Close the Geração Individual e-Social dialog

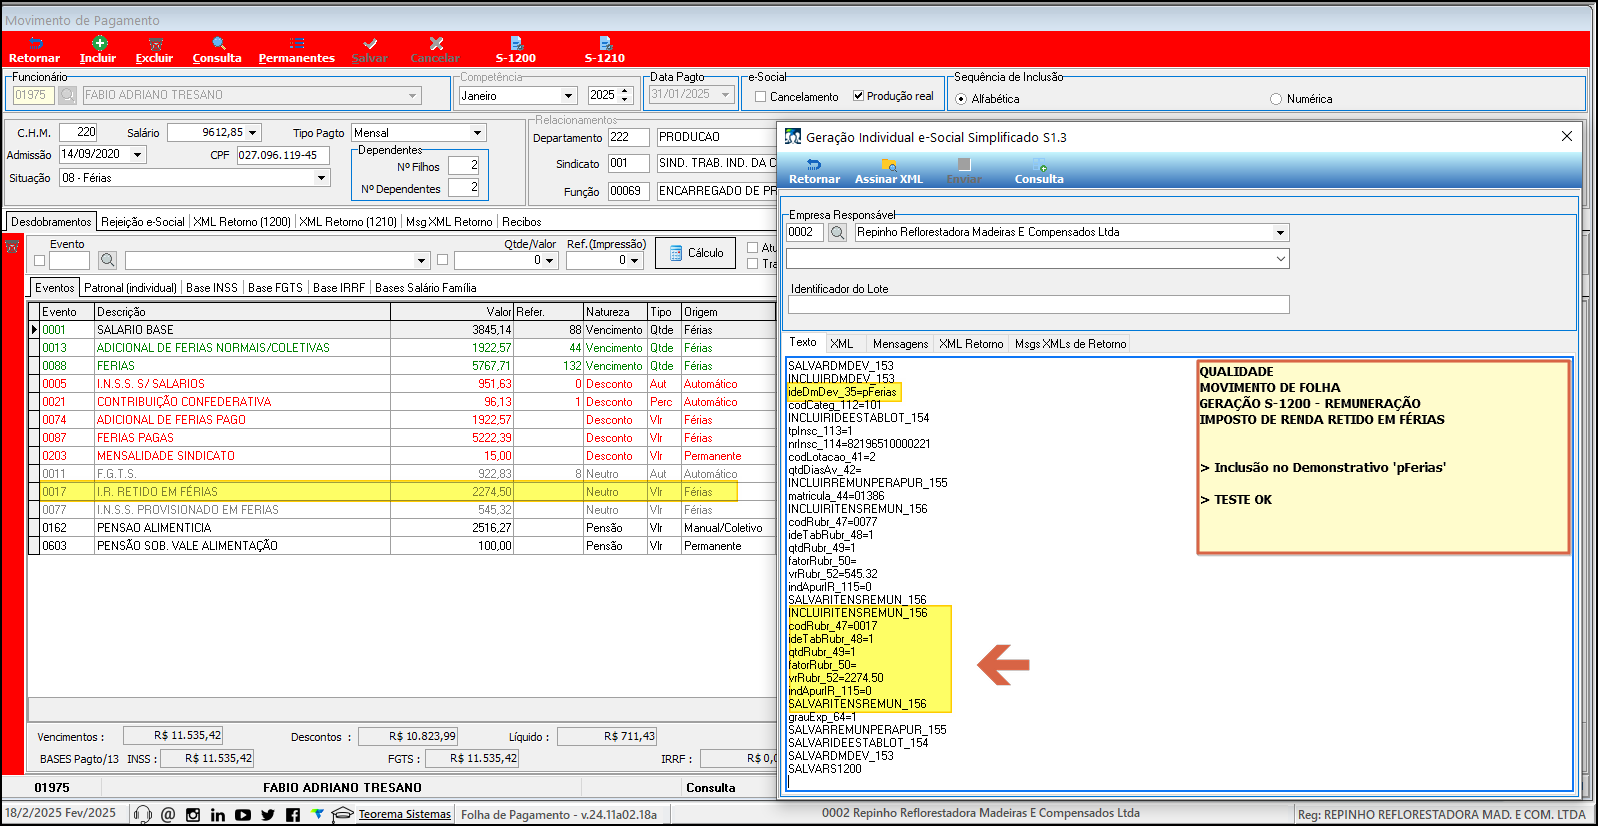pos(1567,137)
